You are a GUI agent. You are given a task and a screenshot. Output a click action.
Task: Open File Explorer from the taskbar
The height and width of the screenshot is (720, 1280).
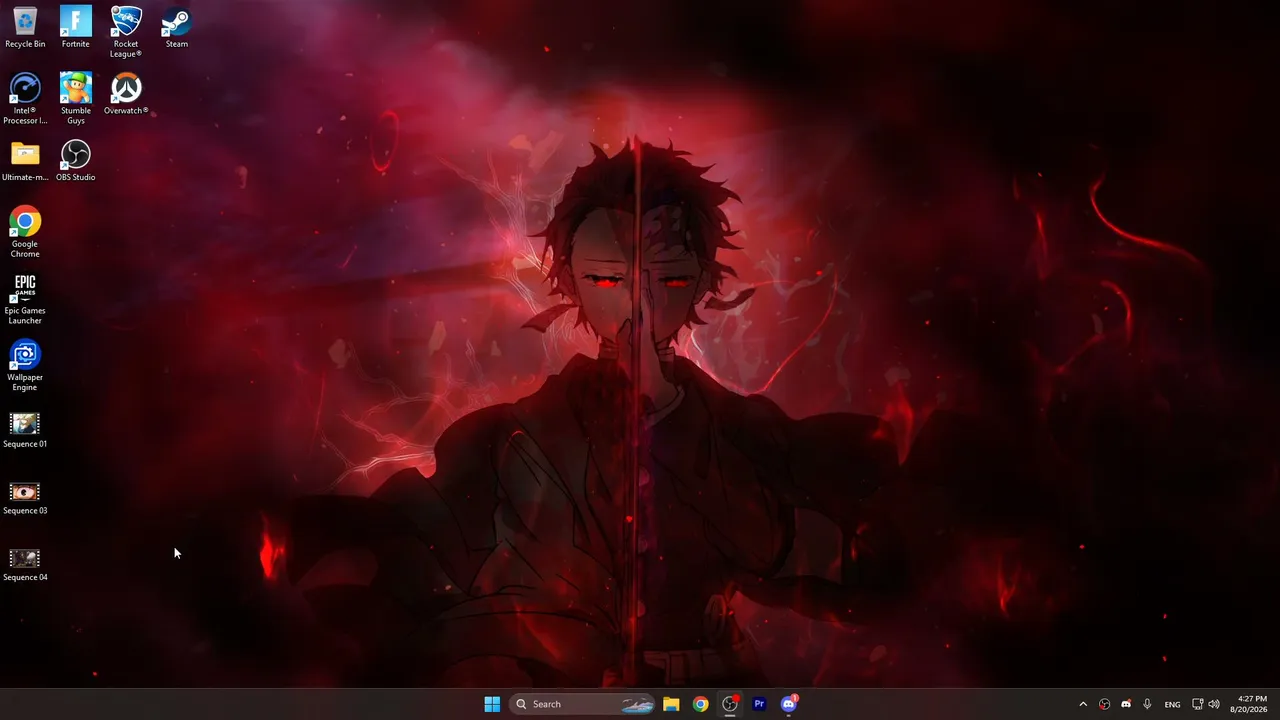pyautogui.click(x=671, y=704)
